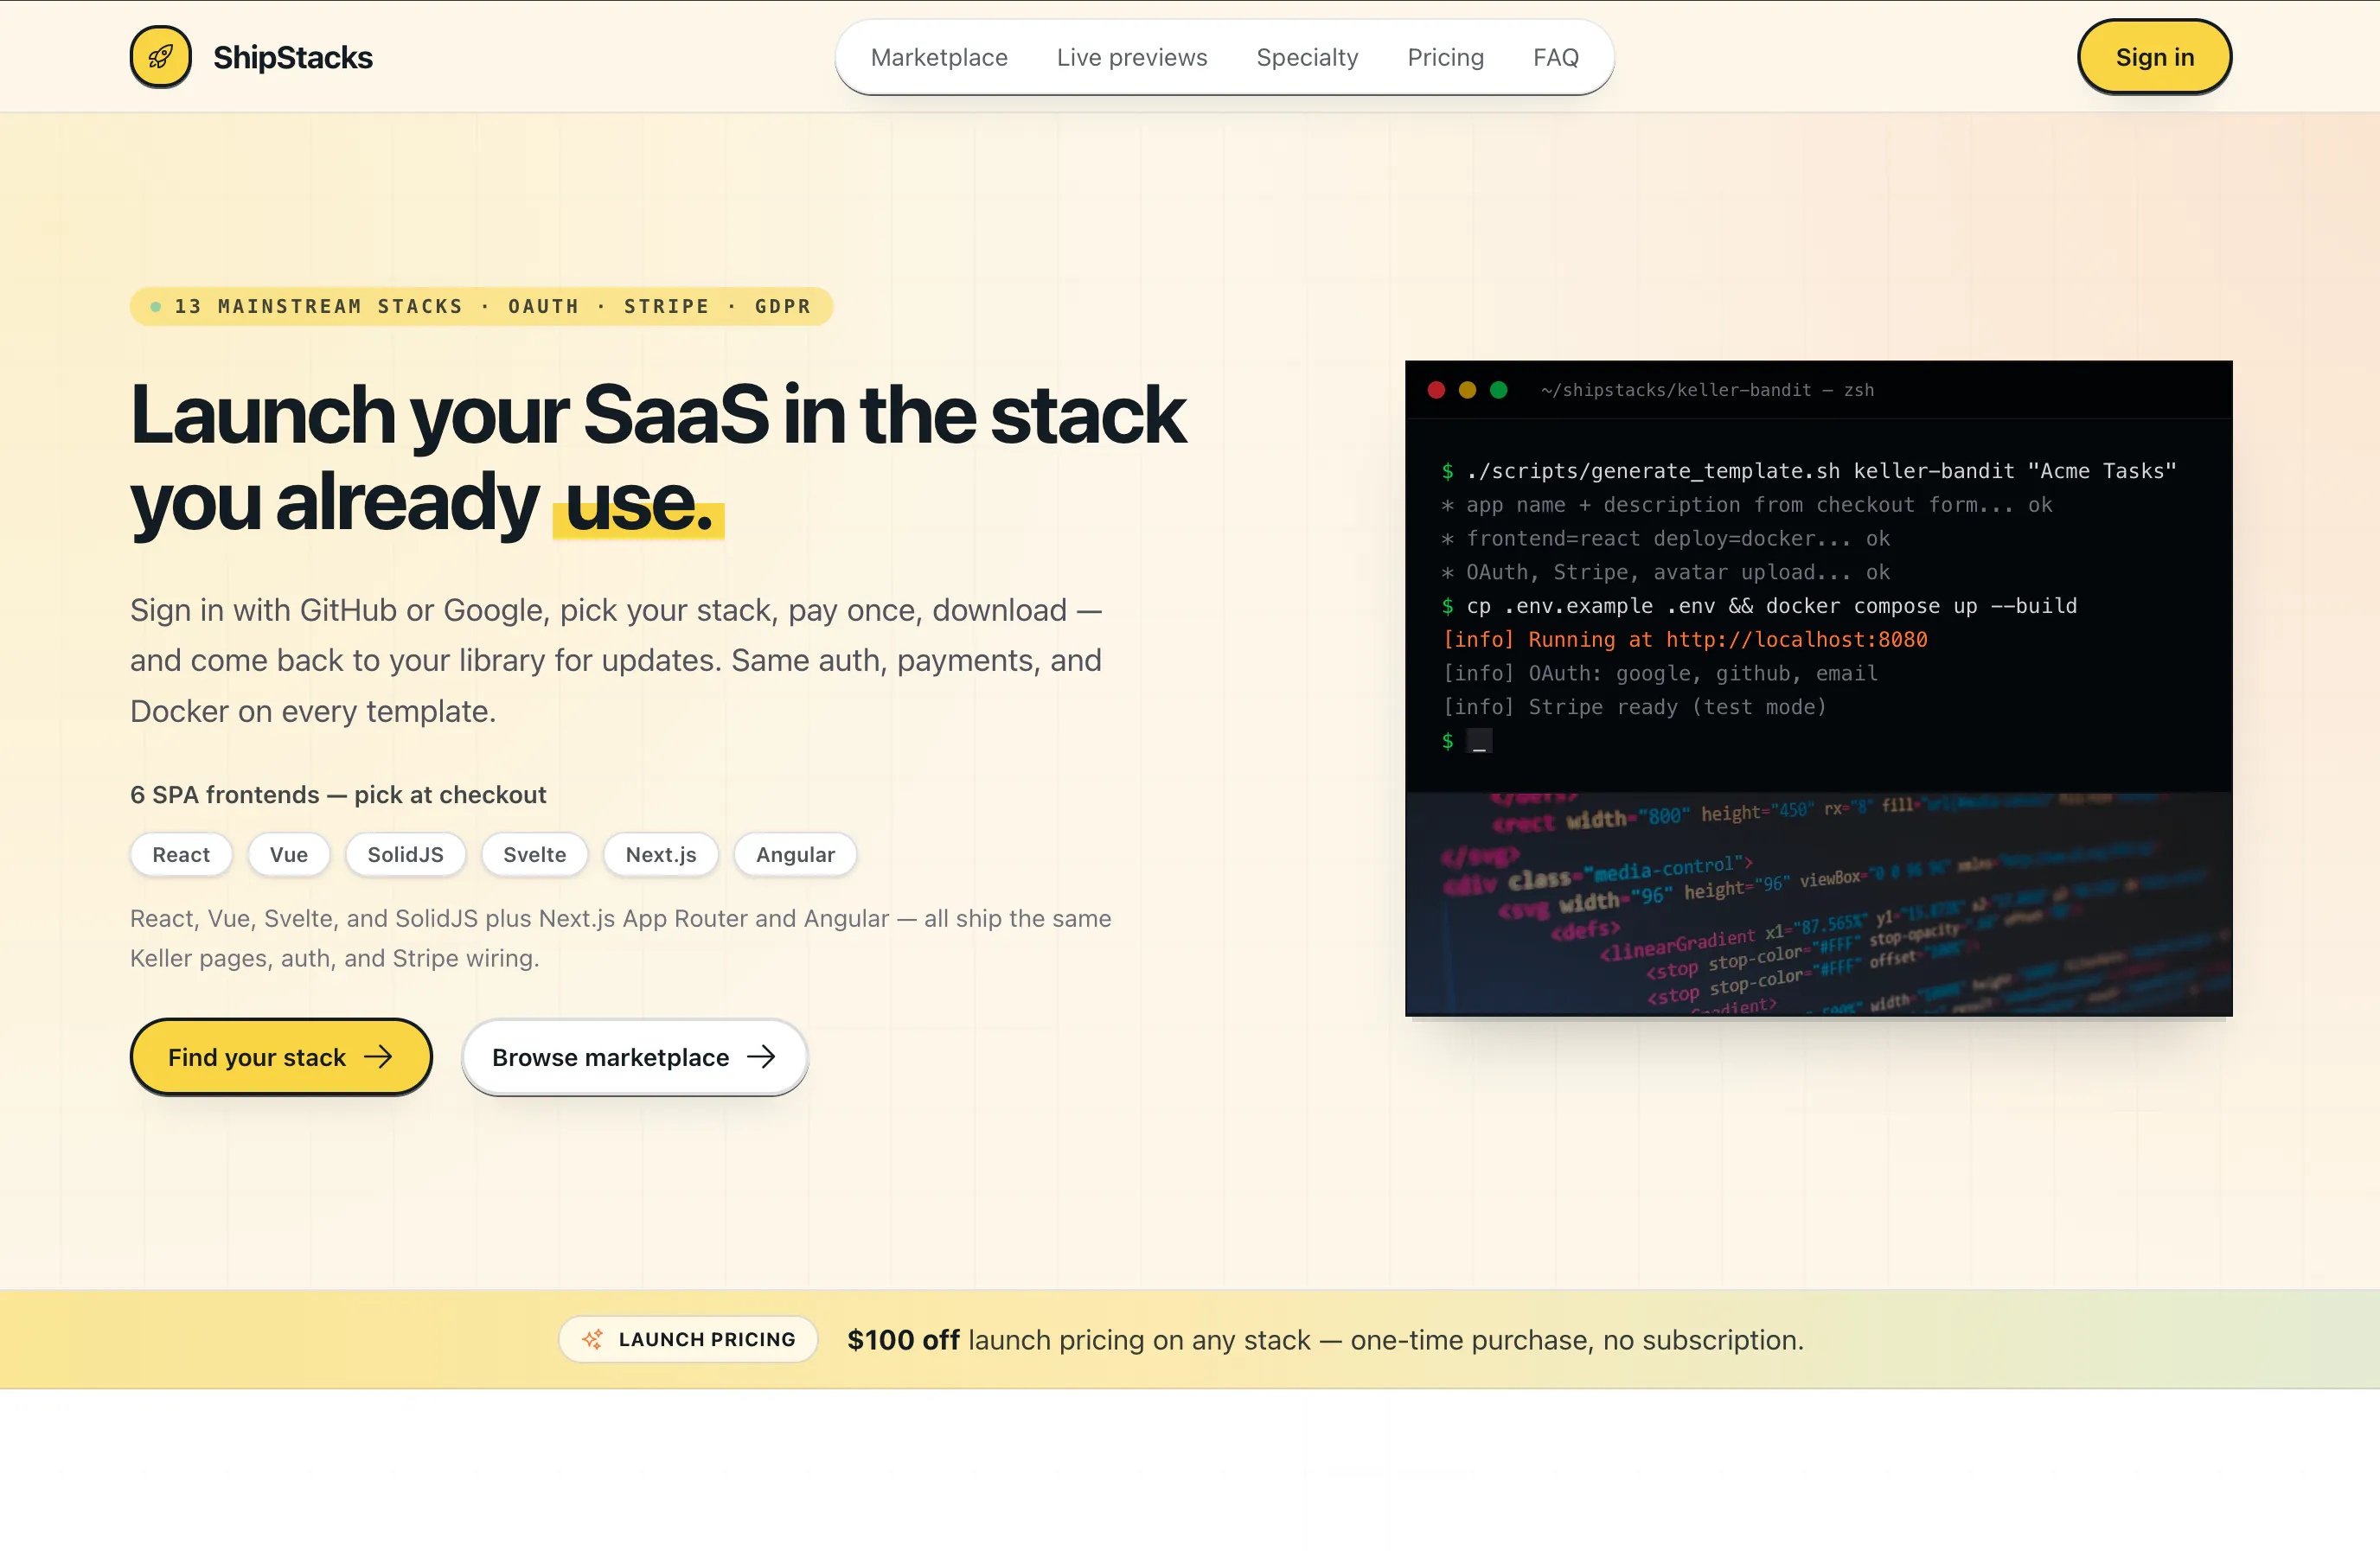This screenshot has height=1551, width=2380.
Task: Click 'app name + description from checkout form' line
Action: (1746, 505)
